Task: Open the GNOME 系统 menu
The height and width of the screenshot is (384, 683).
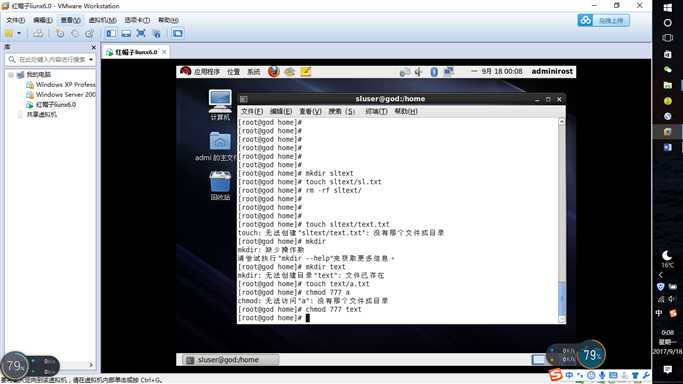Action: (254, 72)
